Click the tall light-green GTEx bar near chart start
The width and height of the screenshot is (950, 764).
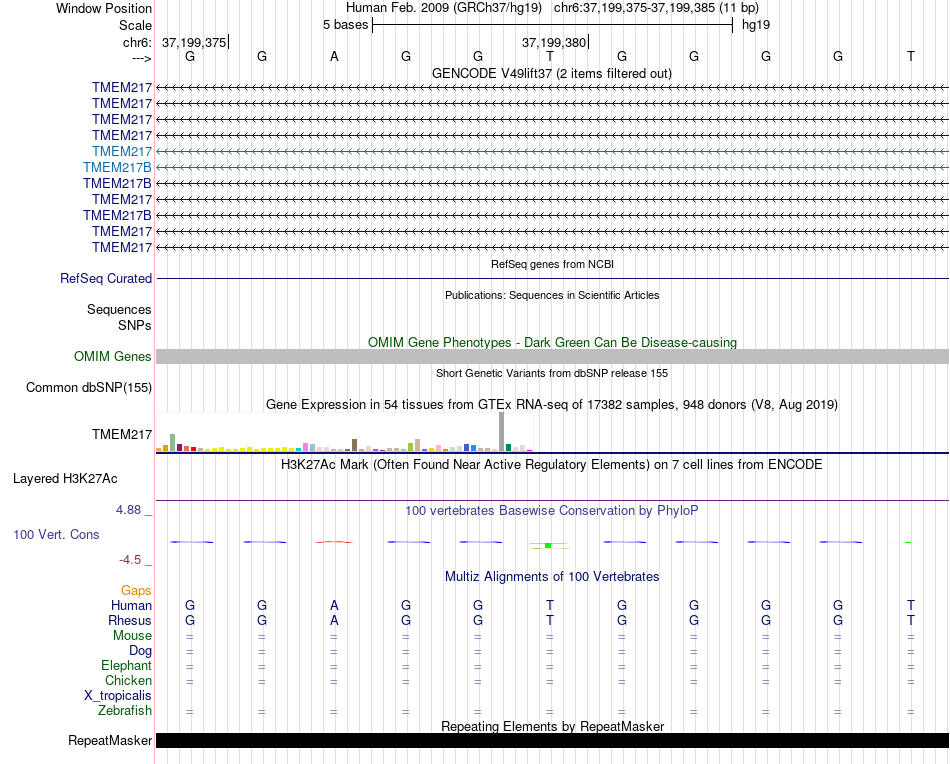pos(173,442)
